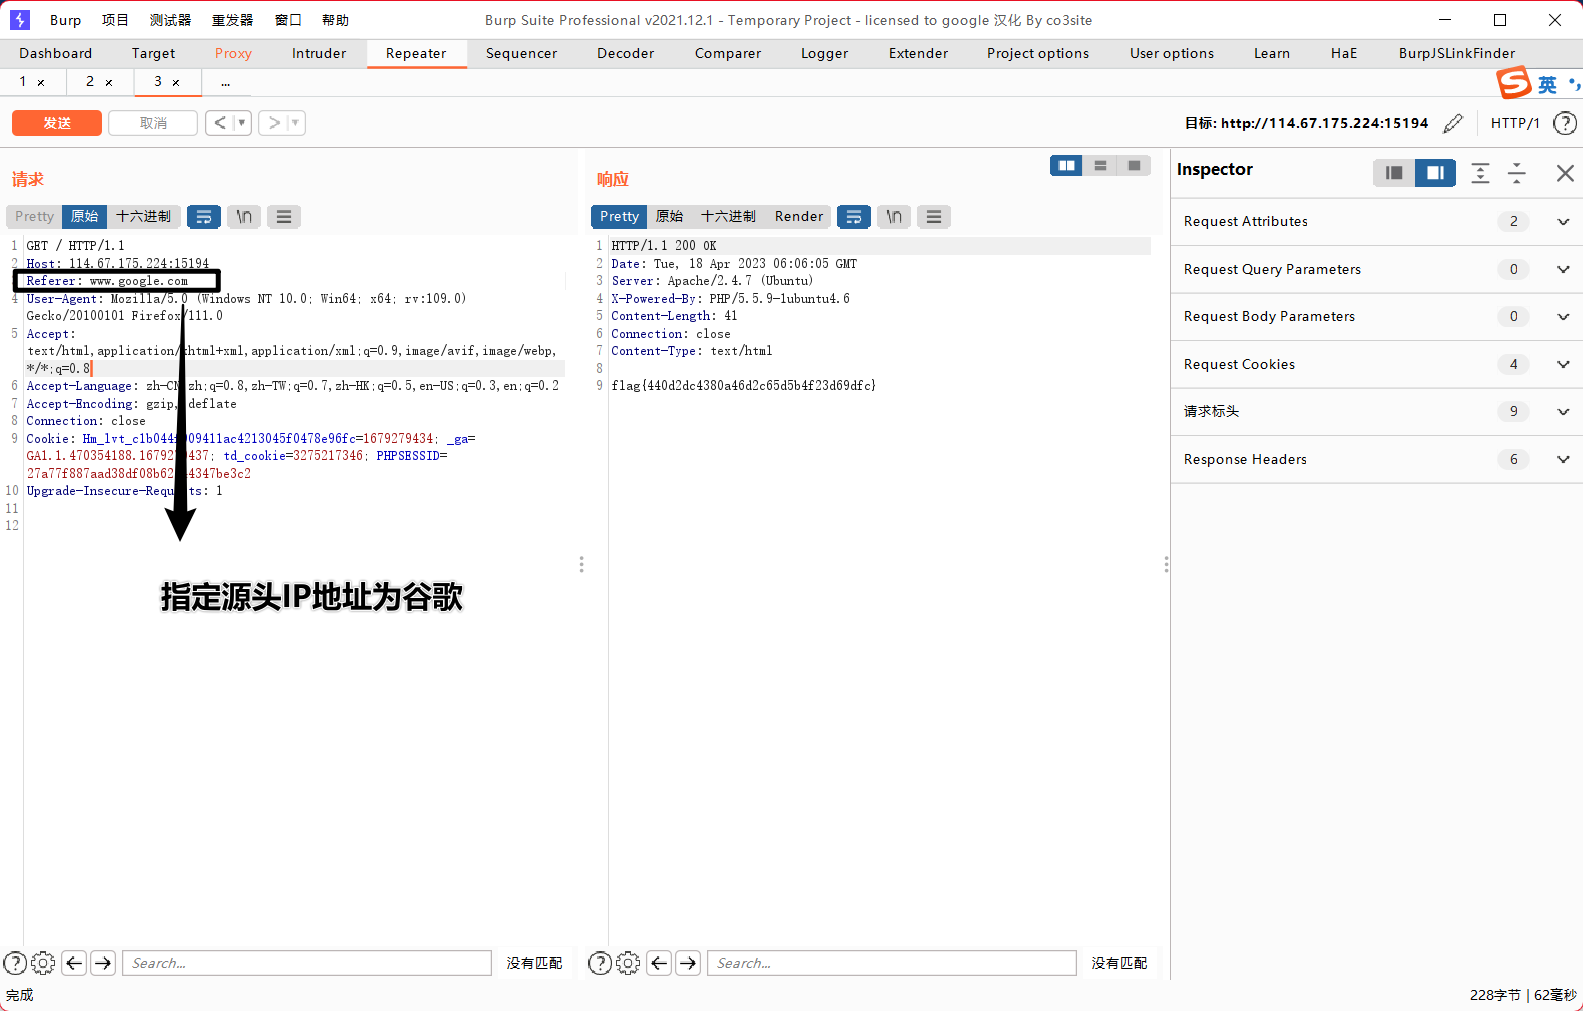Click the orange 发送 send button
The width and height of the screenshot is (1583, 1011).
tap(57, 123)
